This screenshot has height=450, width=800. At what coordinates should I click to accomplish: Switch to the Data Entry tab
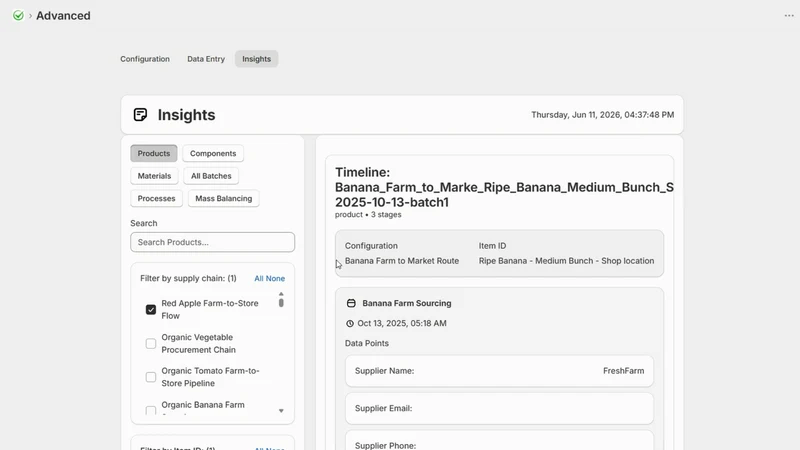[x=206, y=59]
